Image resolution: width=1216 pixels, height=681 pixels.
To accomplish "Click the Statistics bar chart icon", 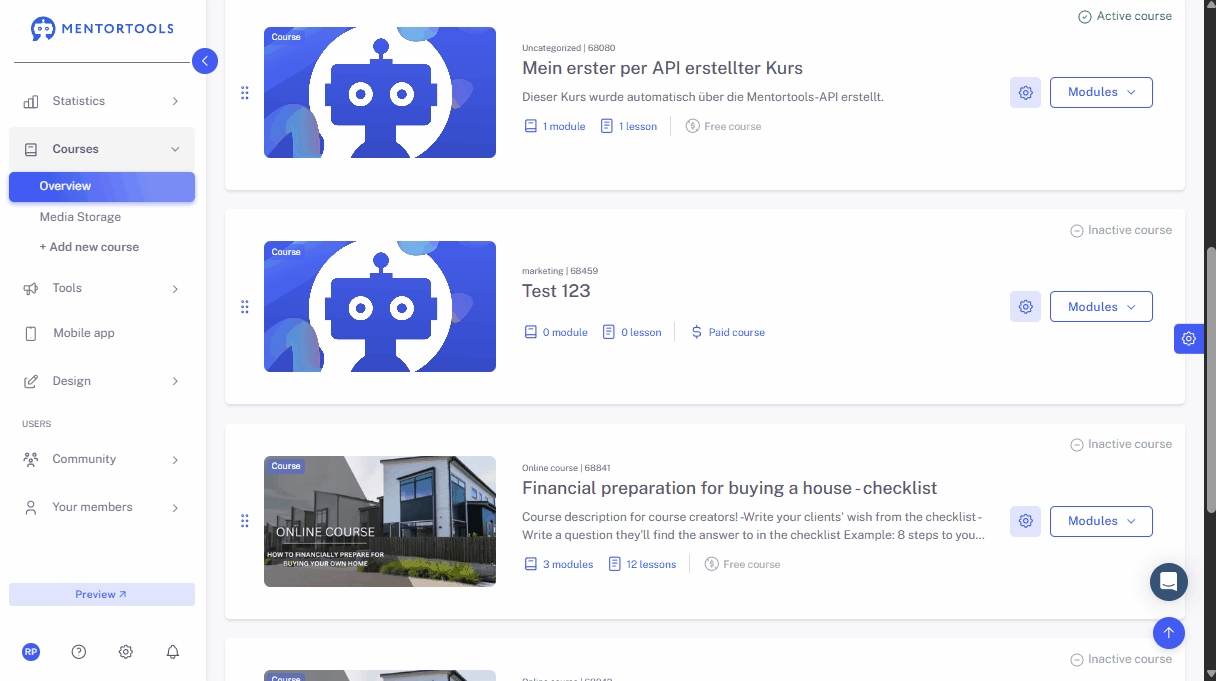I will [x=31, y=101].
